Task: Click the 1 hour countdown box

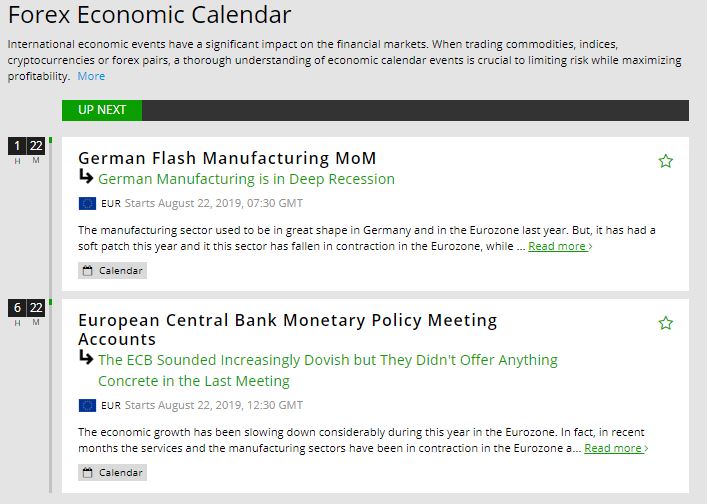Action: point(17,147)
